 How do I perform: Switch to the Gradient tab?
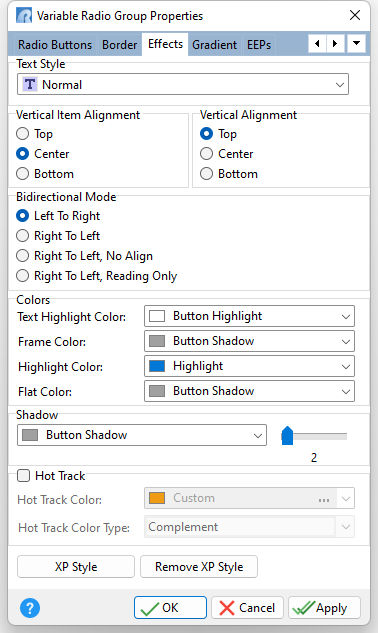(214, 44)
